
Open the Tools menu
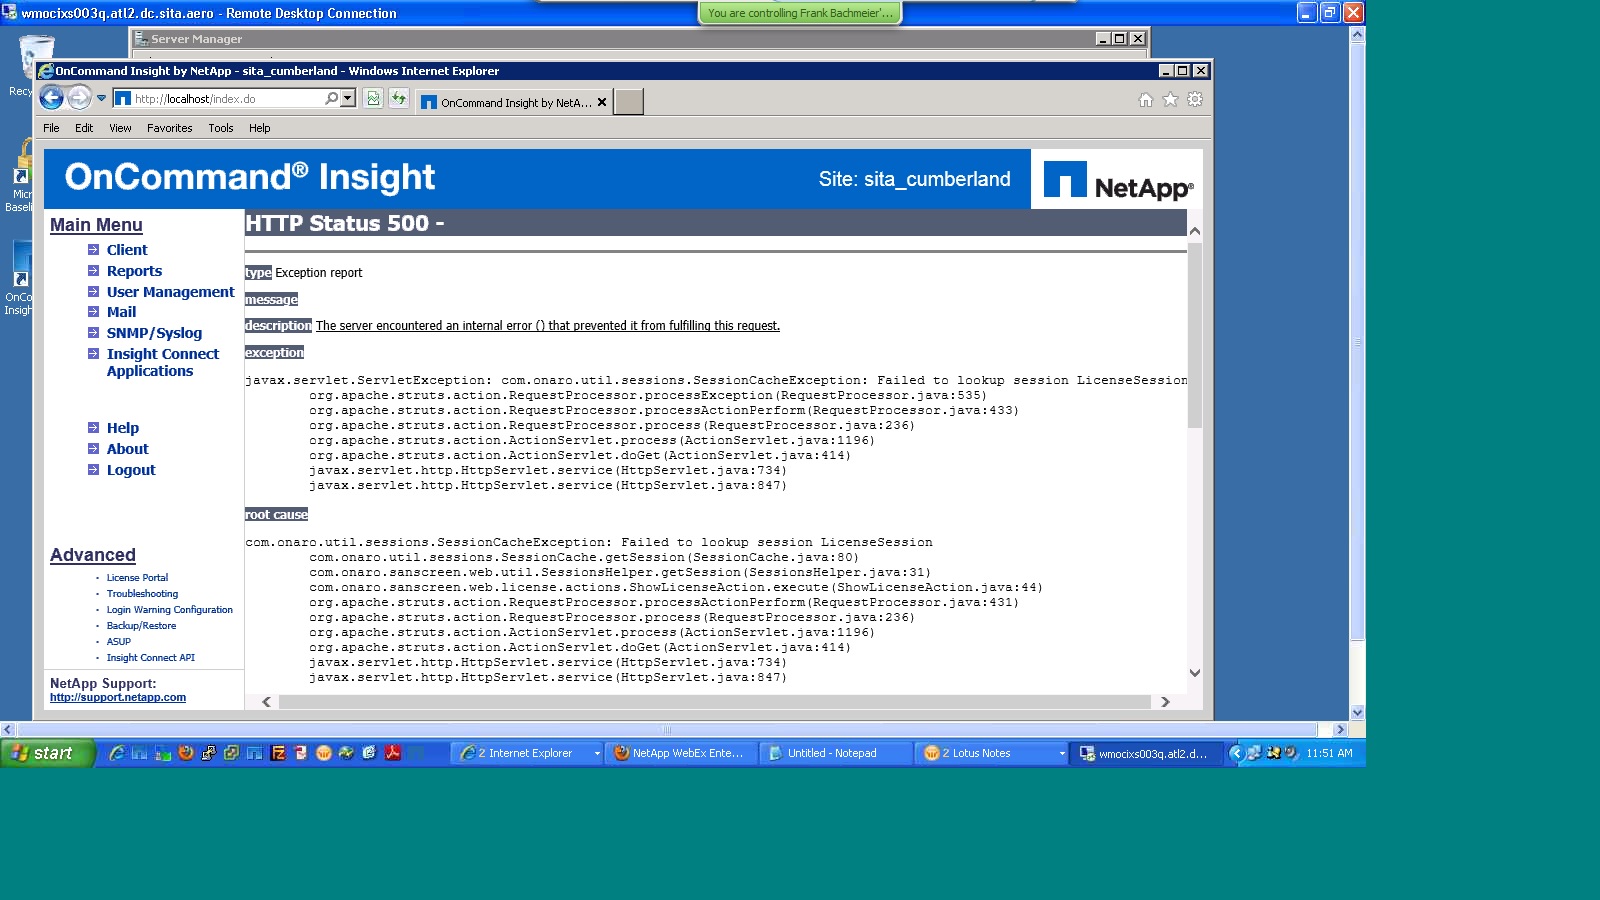tap(221, 128)
